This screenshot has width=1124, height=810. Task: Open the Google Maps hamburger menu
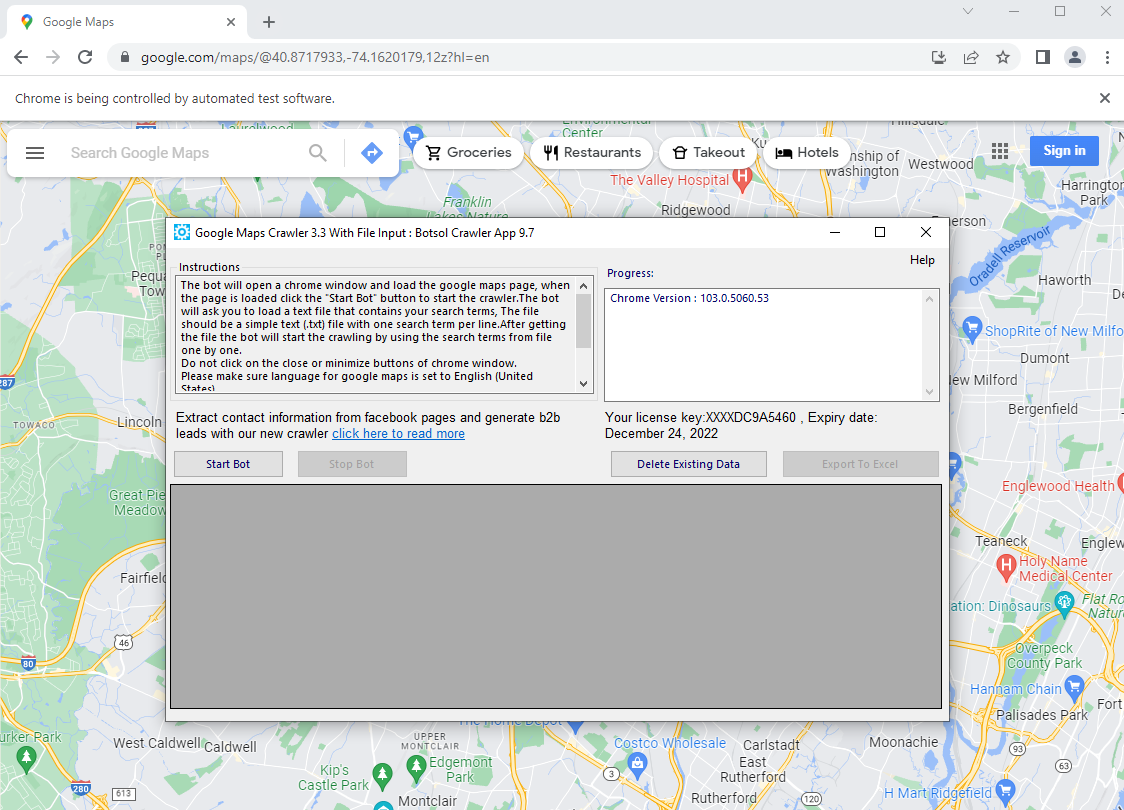pyautogui.click(x=35, y=153)
